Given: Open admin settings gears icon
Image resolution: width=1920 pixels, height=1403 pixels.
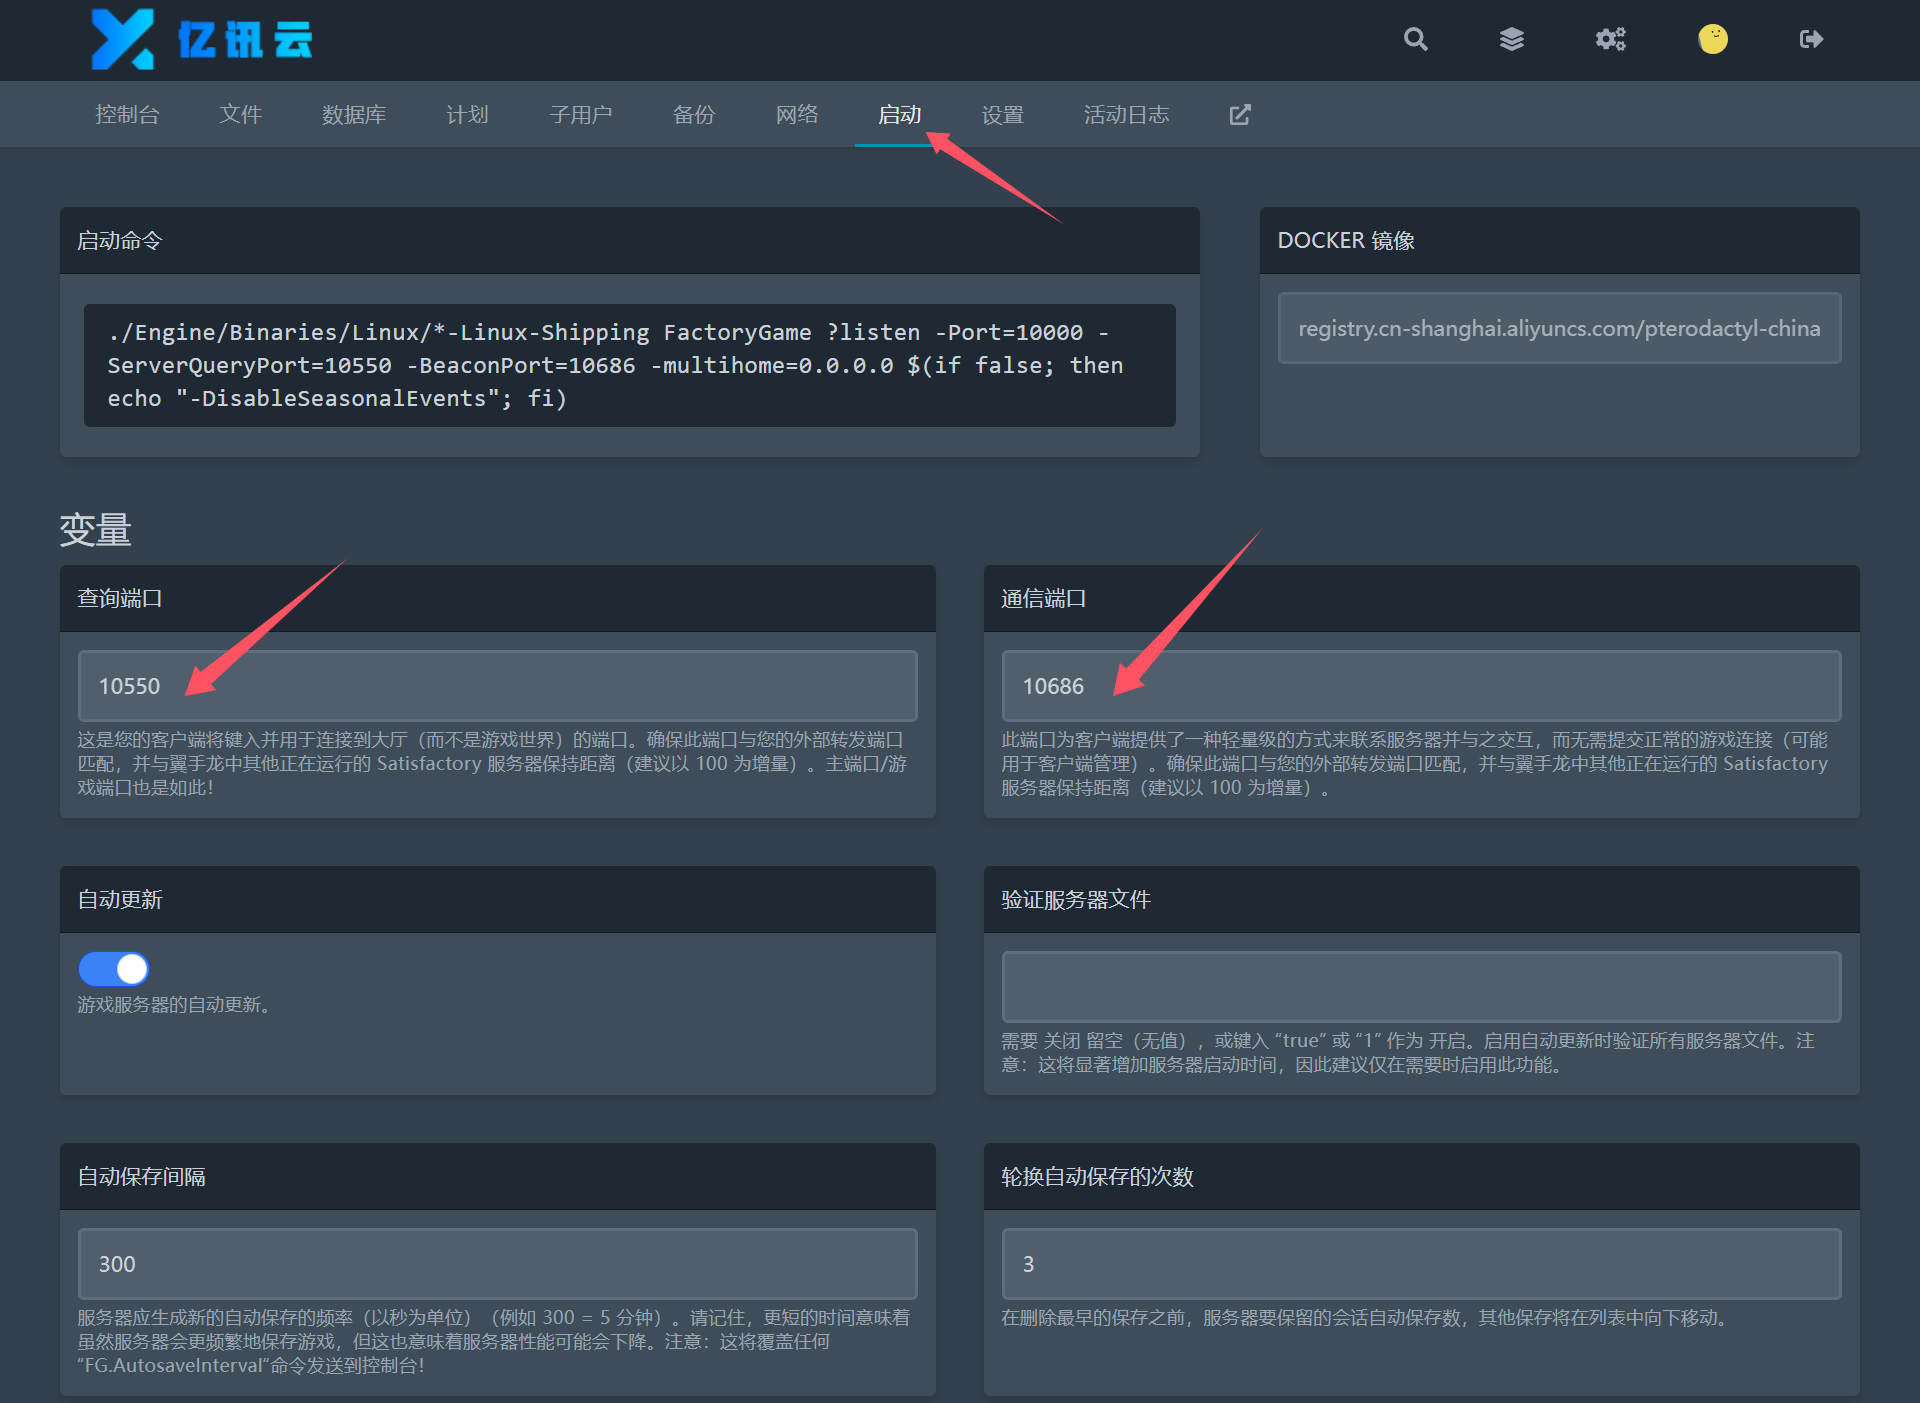Looking at the screenshot, I should [x=1610, y=39].
